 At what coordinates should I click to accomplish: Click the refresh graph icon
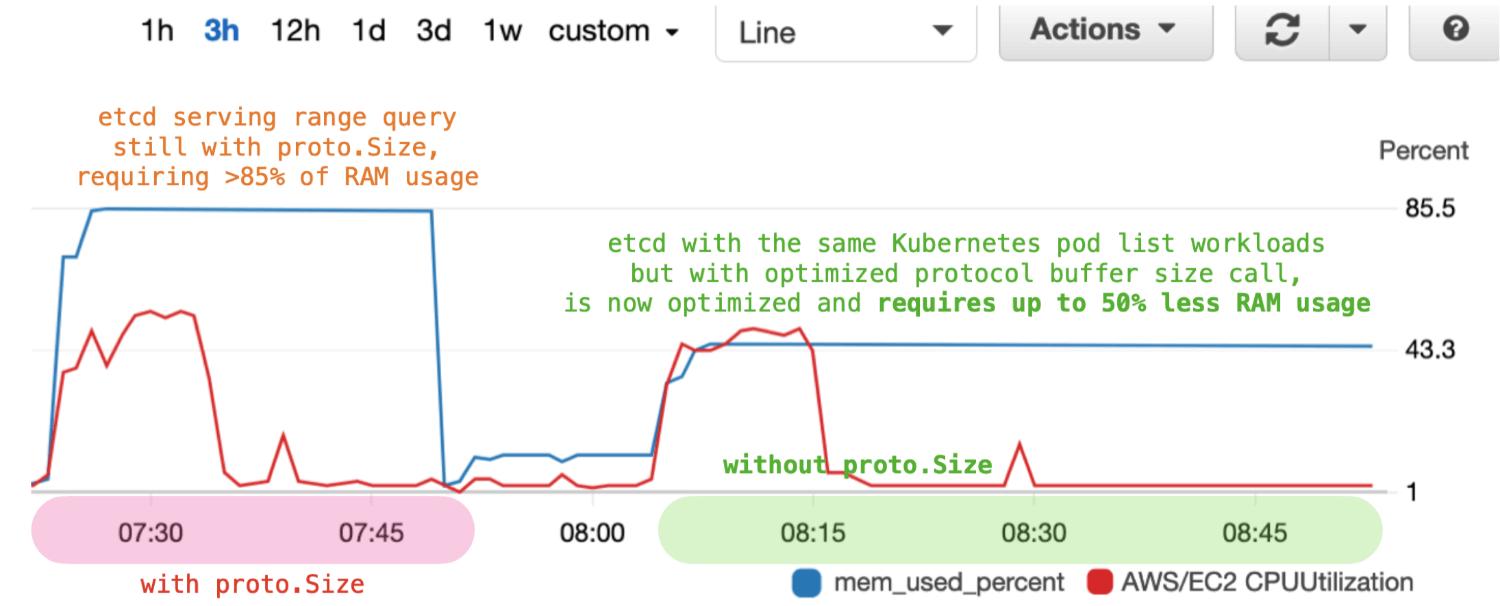click(1282, 30)
